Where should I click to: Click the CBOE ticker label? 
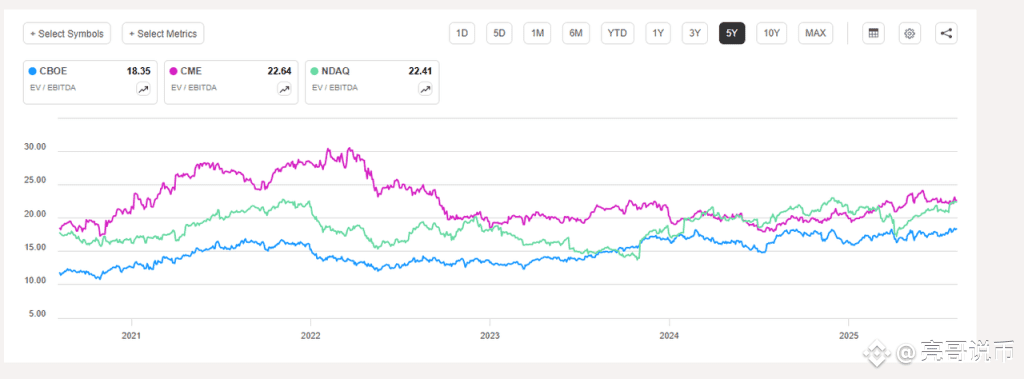[54, 71]
